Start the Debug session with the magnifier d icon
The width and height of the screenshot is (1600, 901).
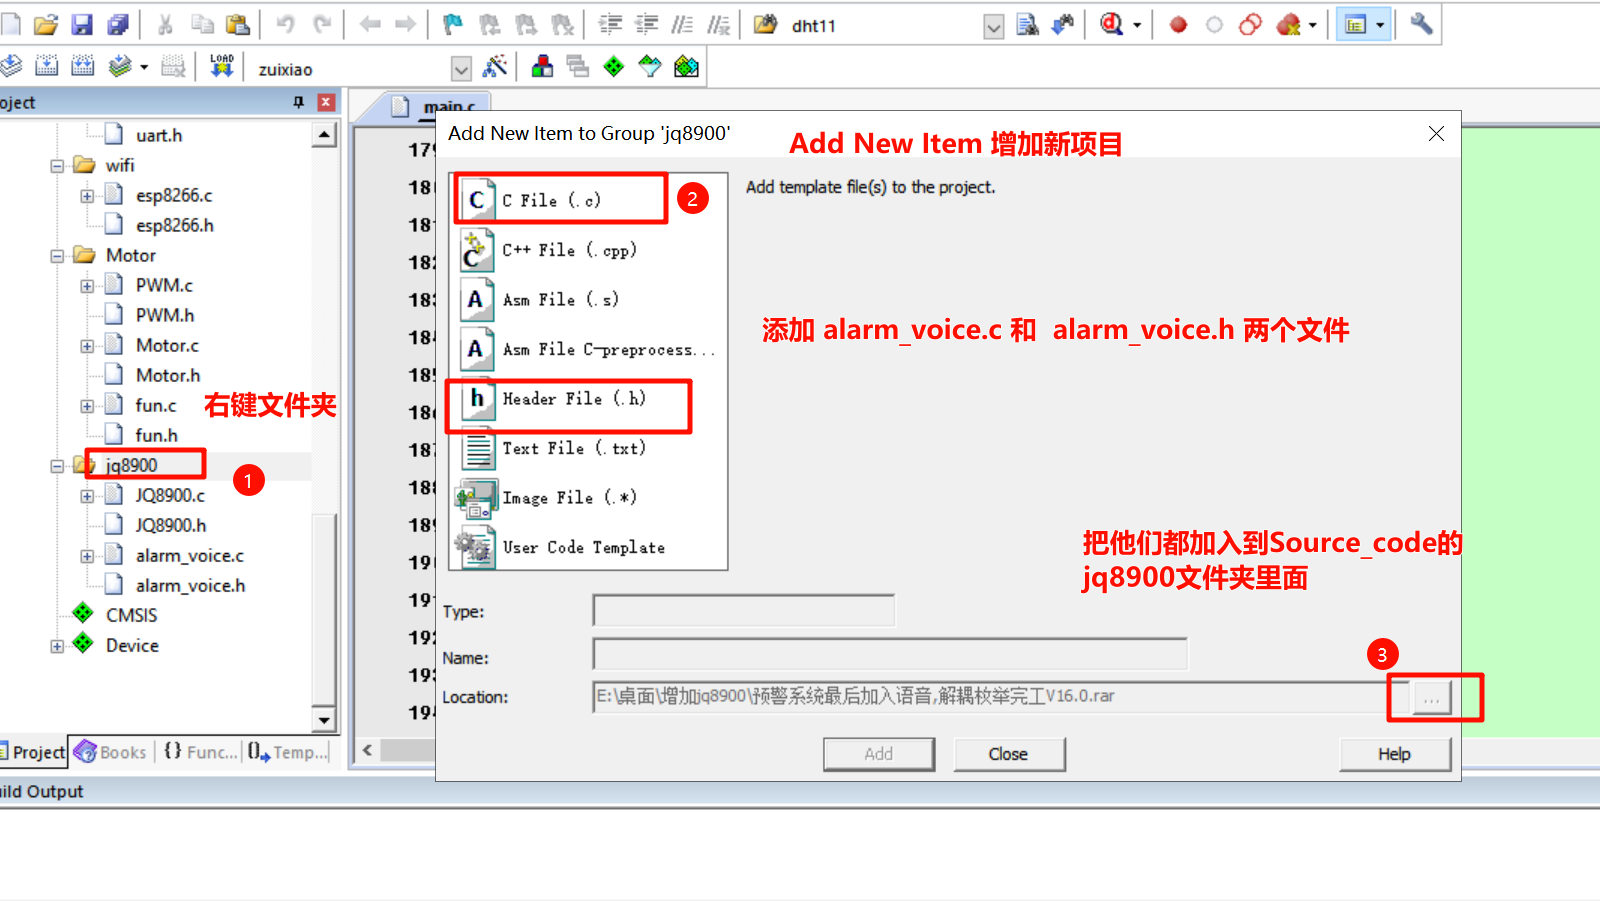click(x=1112, y=25)
